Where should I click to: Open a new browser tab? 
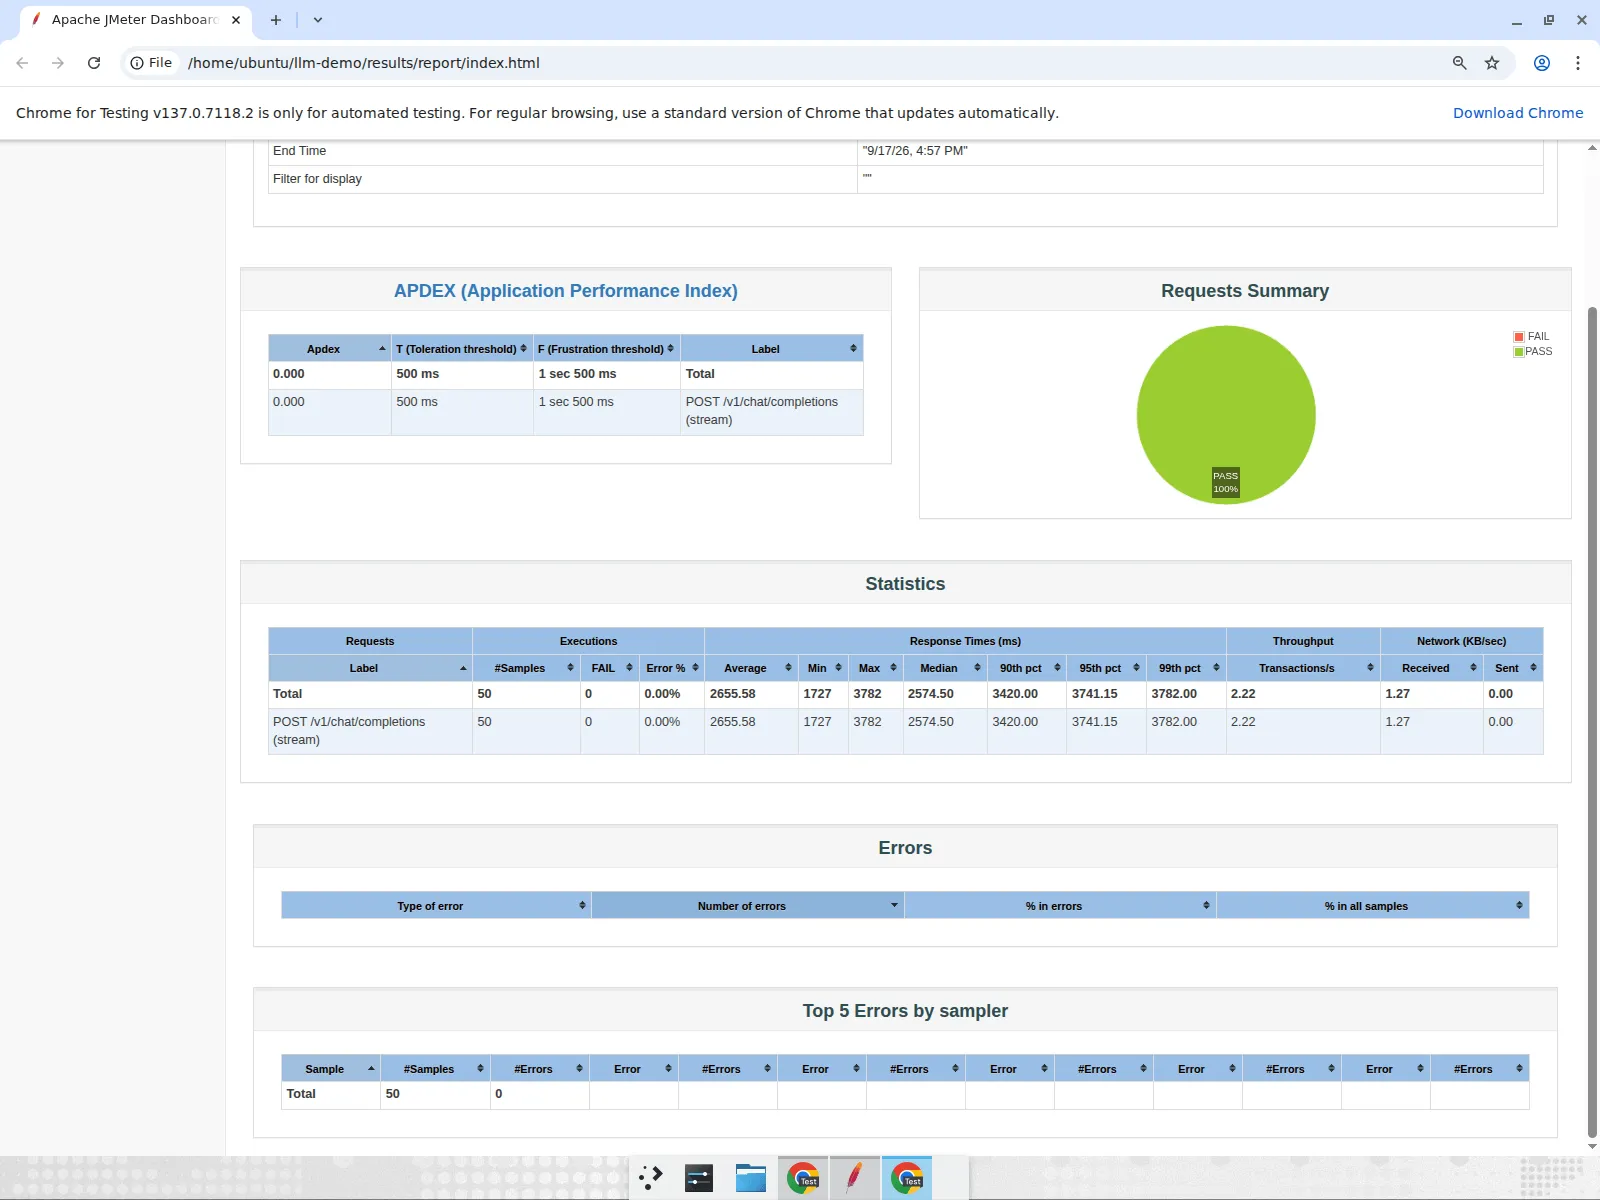click(x=276, y=20)
